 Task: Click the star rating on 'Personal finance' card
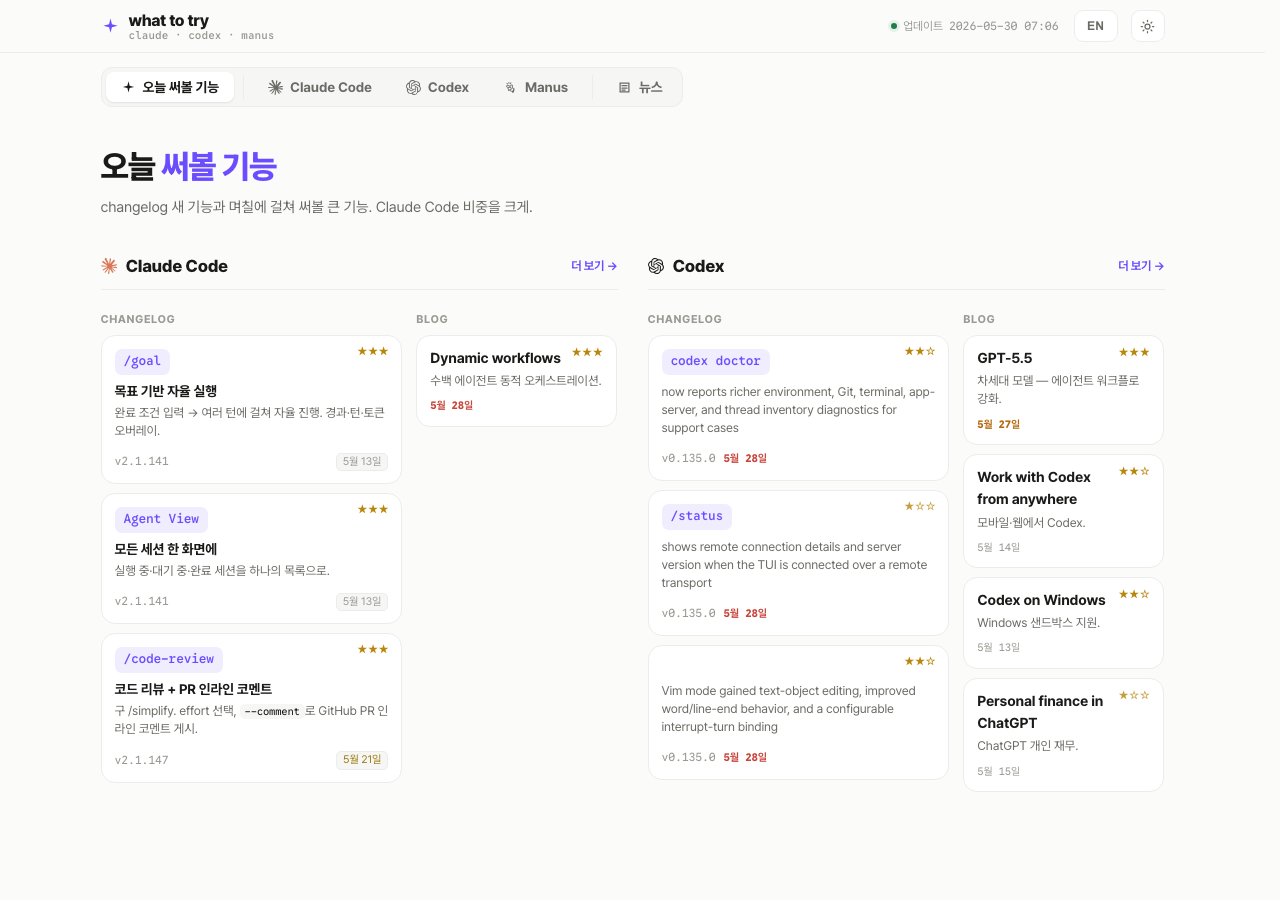click(x=1134, y=695)
